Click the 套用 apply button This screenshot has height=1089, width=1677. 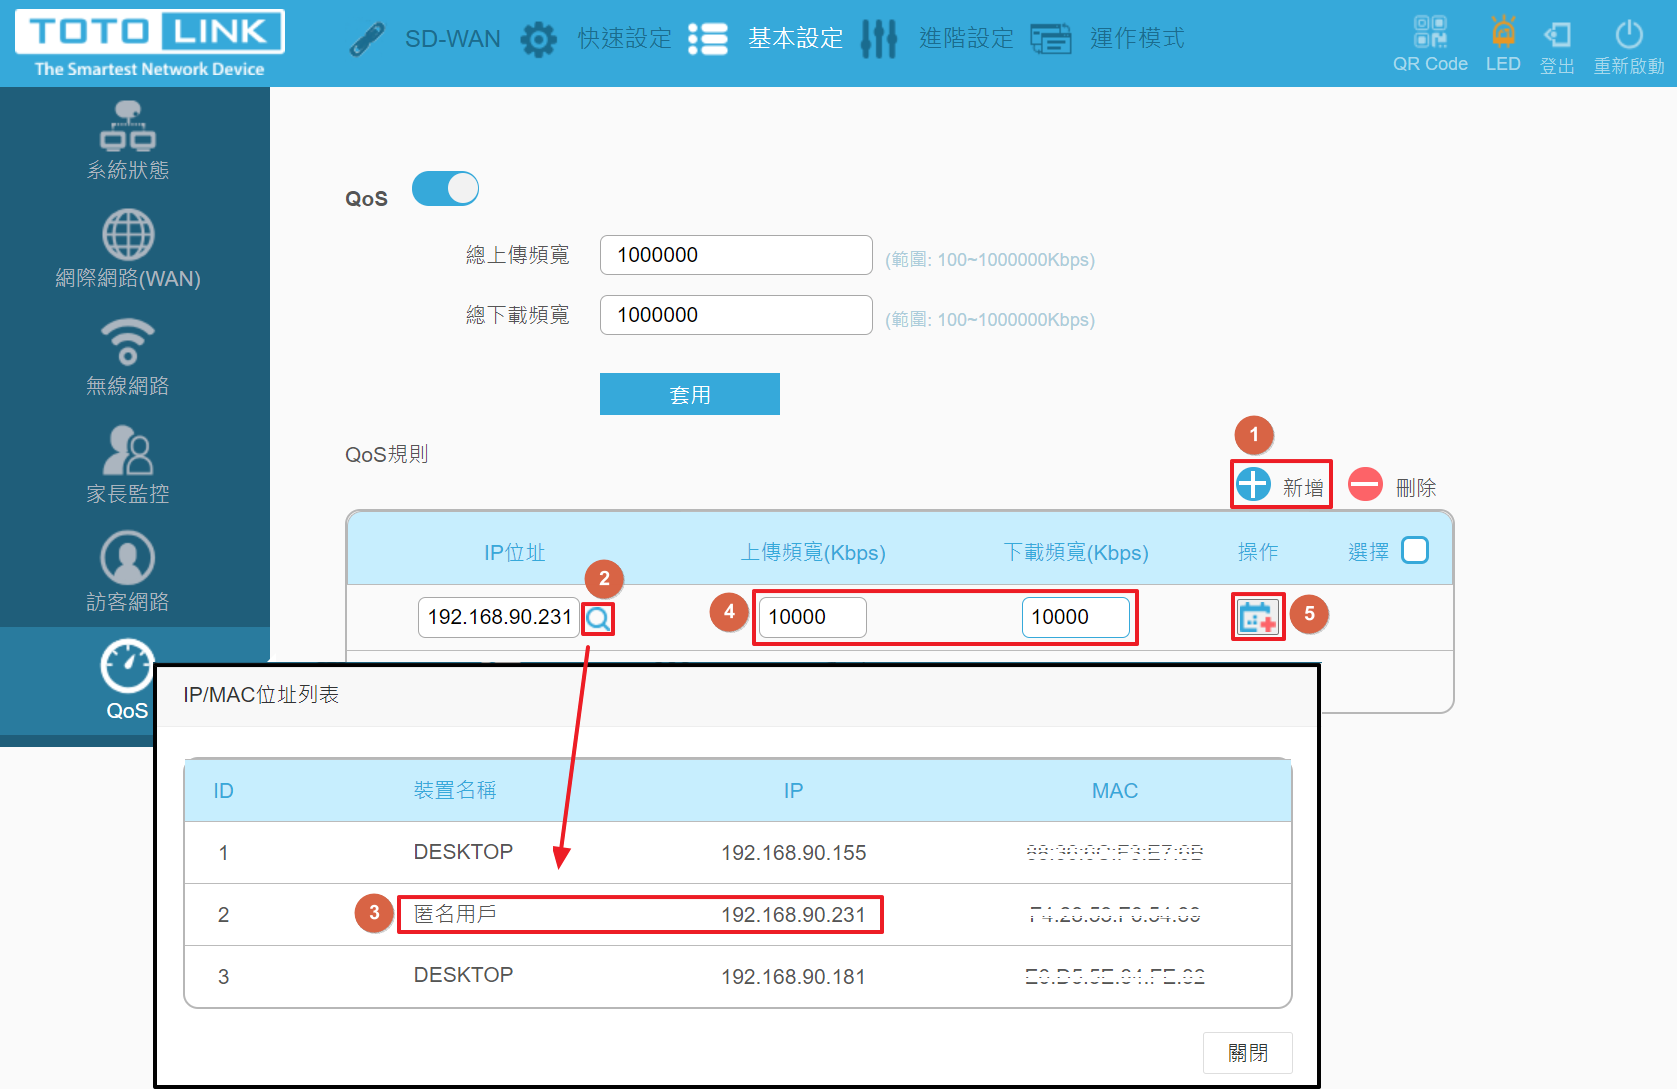point(690,394)
